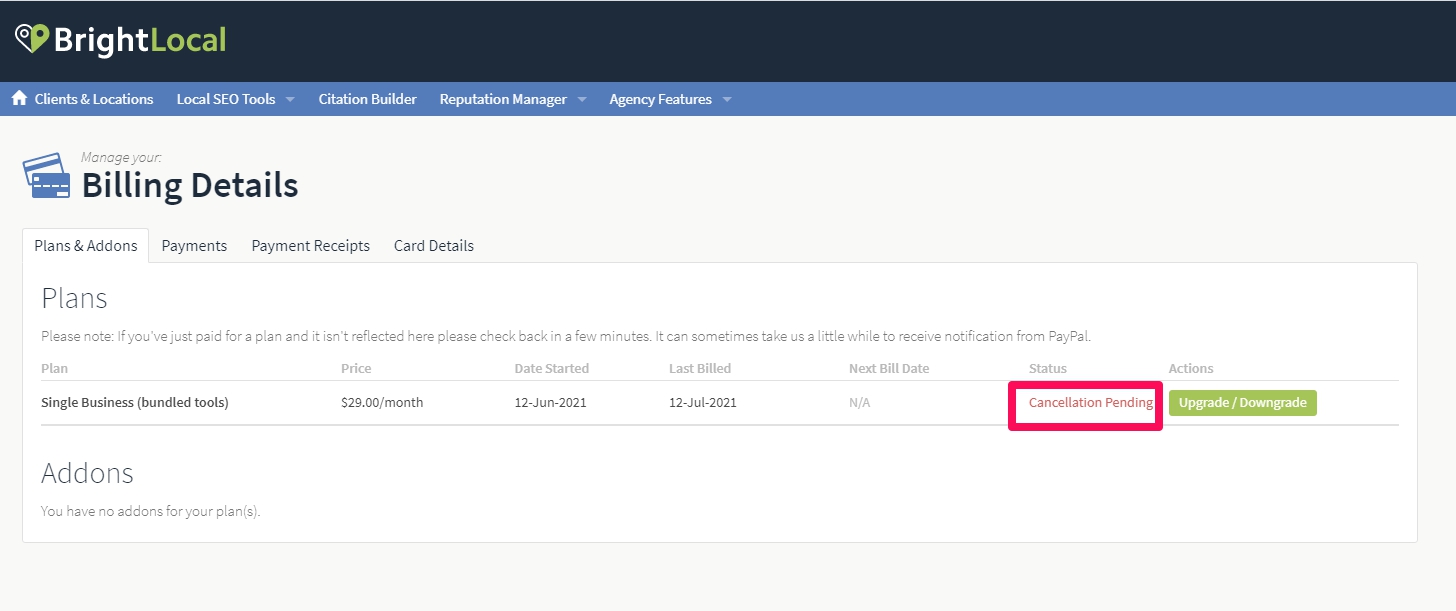Expand the Agency Features dropdown arrow

click(x=727, y=100)
